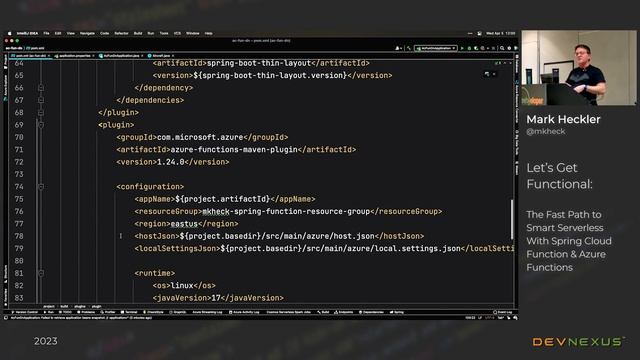This screenshot has height=360, width=640.
Task: Click the Build project hammer icon
Action: point(409,48)
